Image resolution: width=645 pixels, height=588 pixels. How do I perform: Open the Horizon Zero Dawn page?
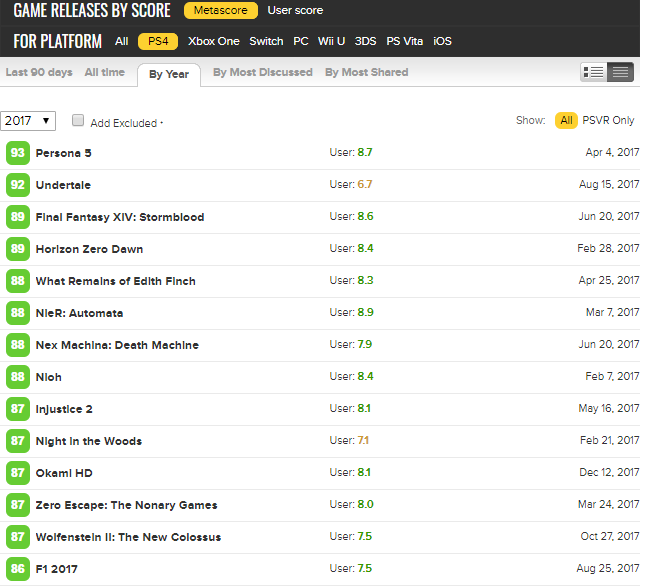(89, 249)
